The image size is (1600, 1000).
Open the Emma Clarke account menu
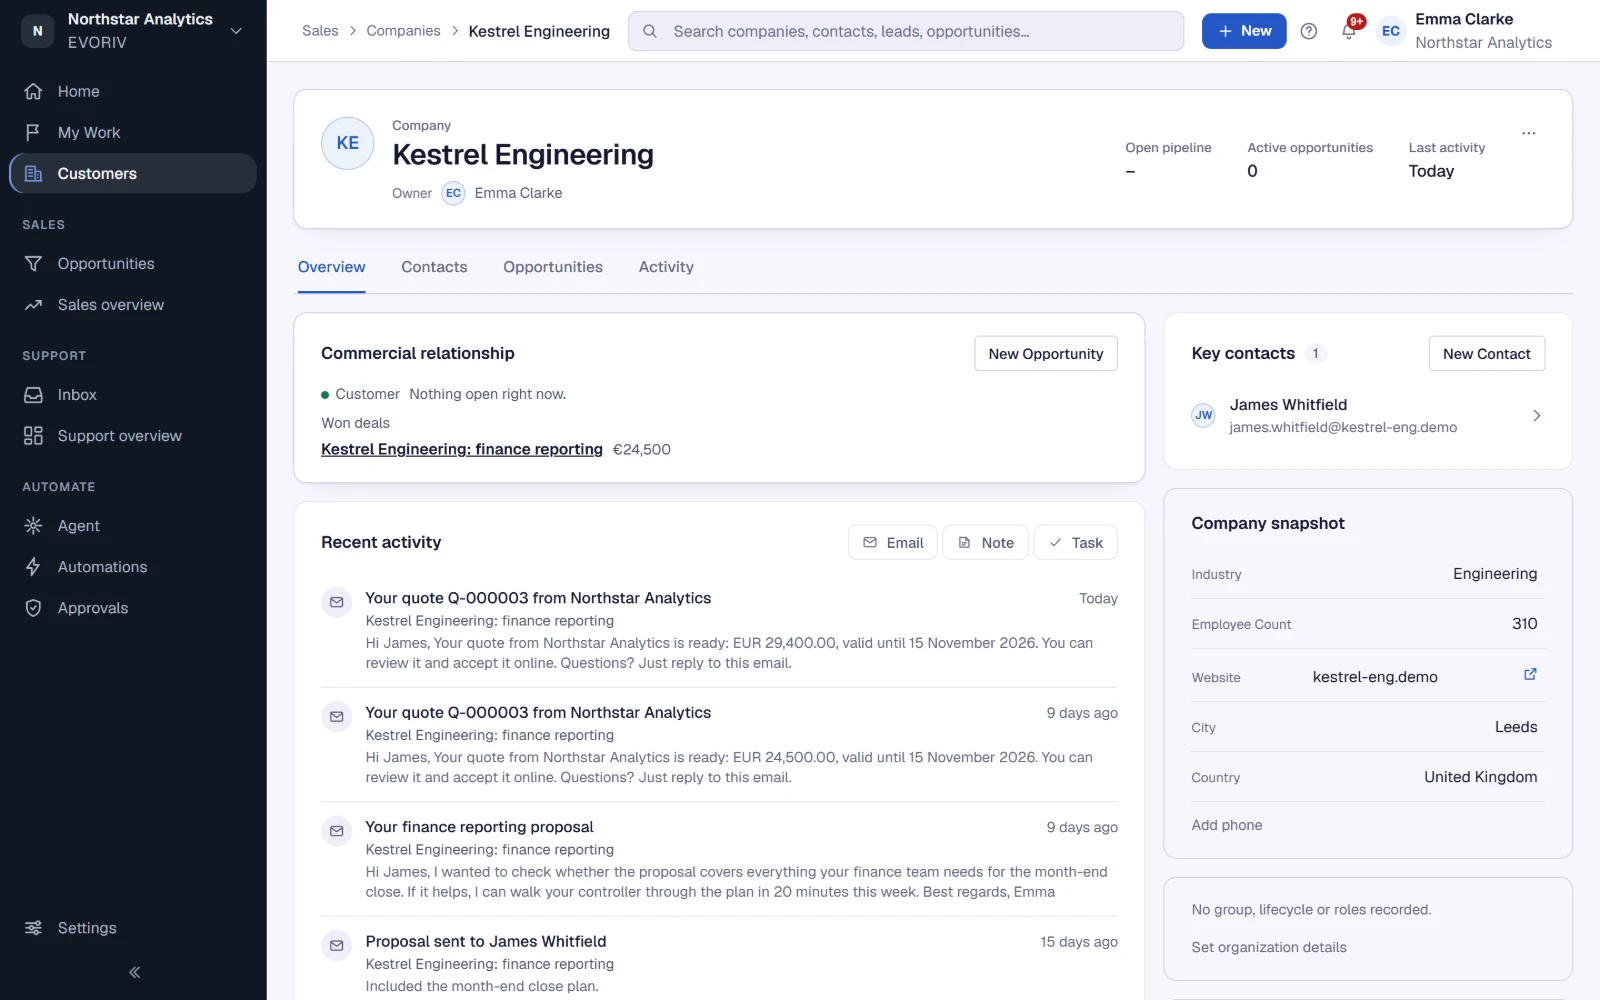point(1465,31)
